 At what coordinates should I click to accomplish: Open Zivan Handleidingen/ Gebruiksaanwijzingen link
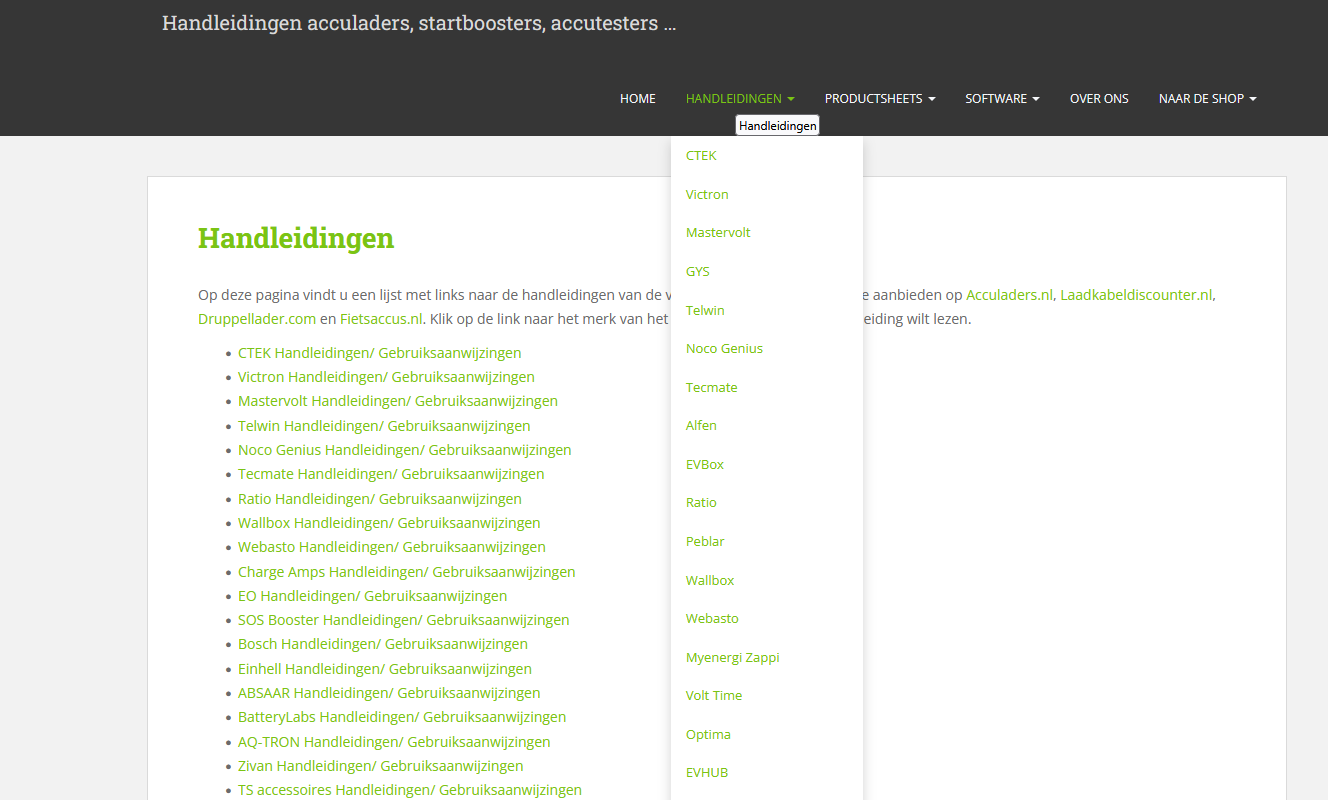380,766
